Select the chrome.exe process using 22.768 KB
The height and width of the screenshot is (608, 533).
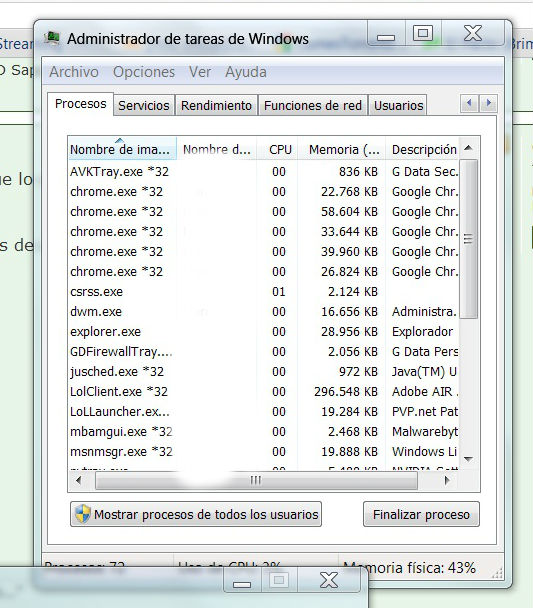click(x=263, y=192)
